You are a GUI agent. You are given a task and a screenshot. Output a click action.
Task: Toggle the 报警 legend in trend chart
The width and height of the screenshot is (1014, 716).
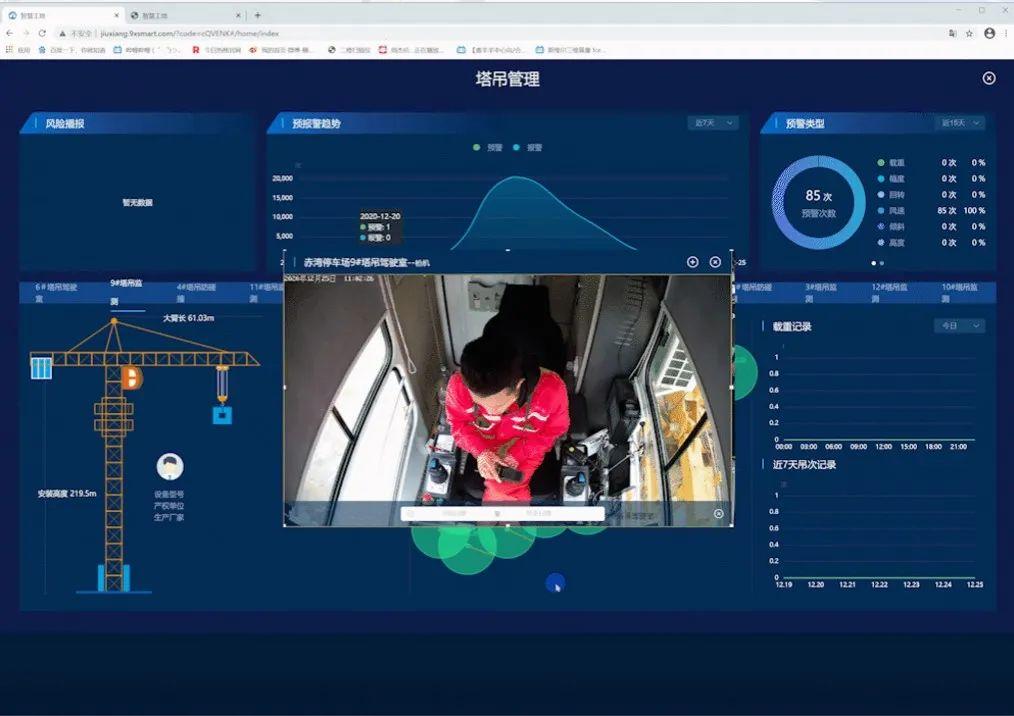click(527, 147)
